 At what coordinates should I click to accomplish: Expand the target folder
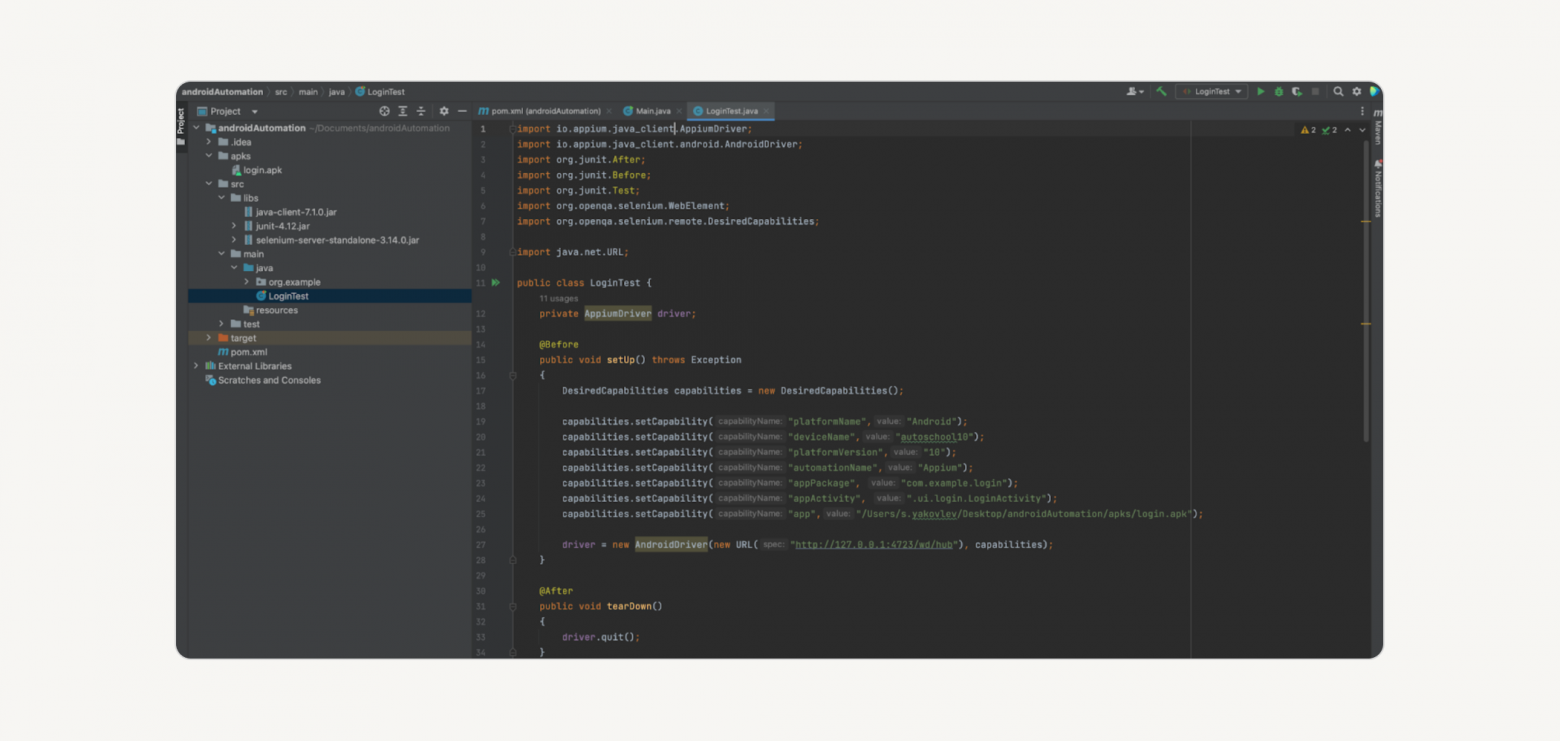pos(209,338)
